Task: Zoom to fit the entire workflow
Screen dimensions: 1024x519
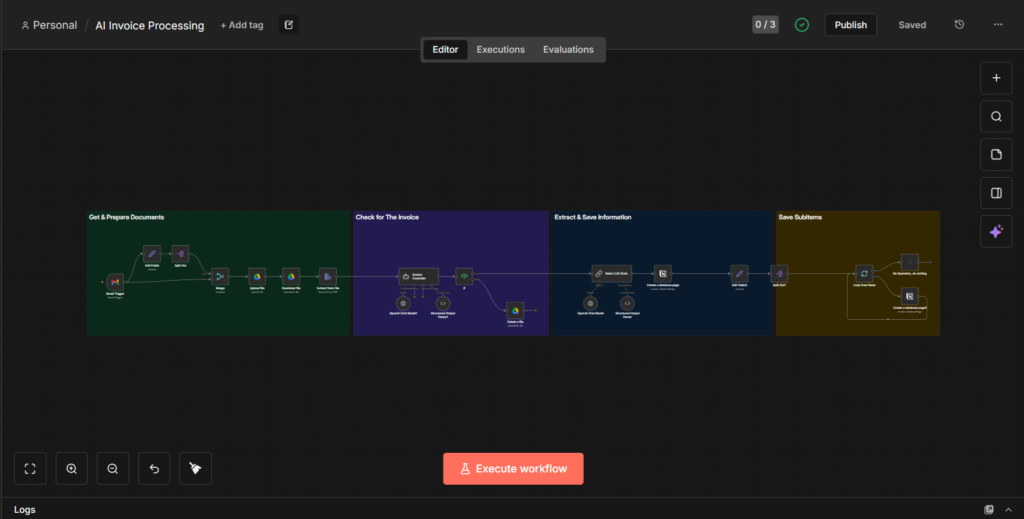Action: (x=30, y=468)
